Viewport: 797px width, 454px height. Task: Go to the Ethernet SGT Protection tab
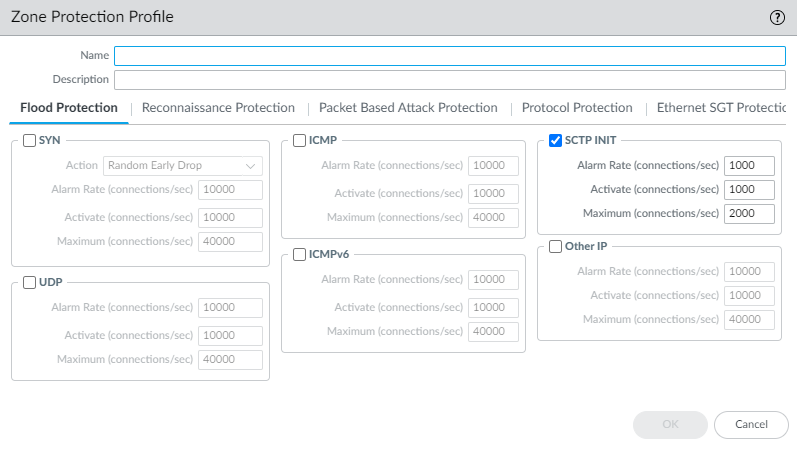[x=720, y=108]
